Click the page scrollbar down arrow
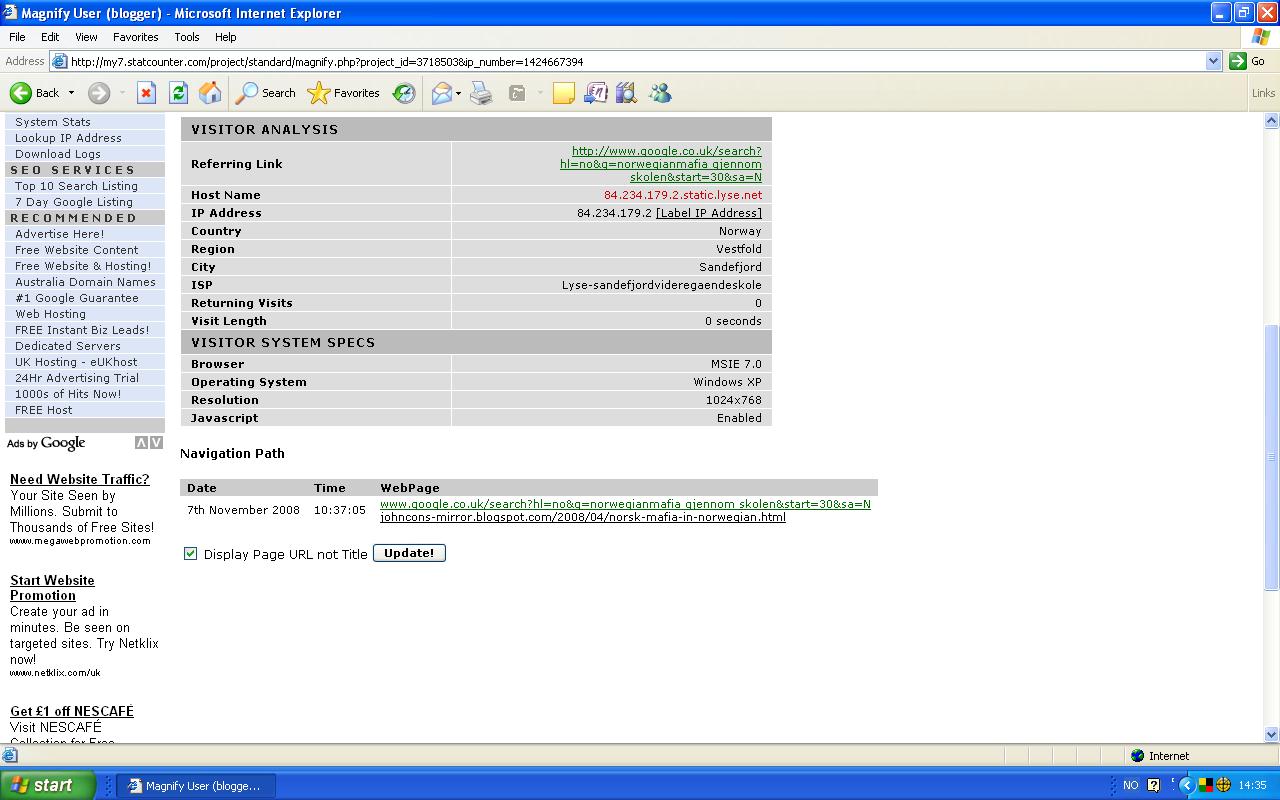 click(1272, 734)
